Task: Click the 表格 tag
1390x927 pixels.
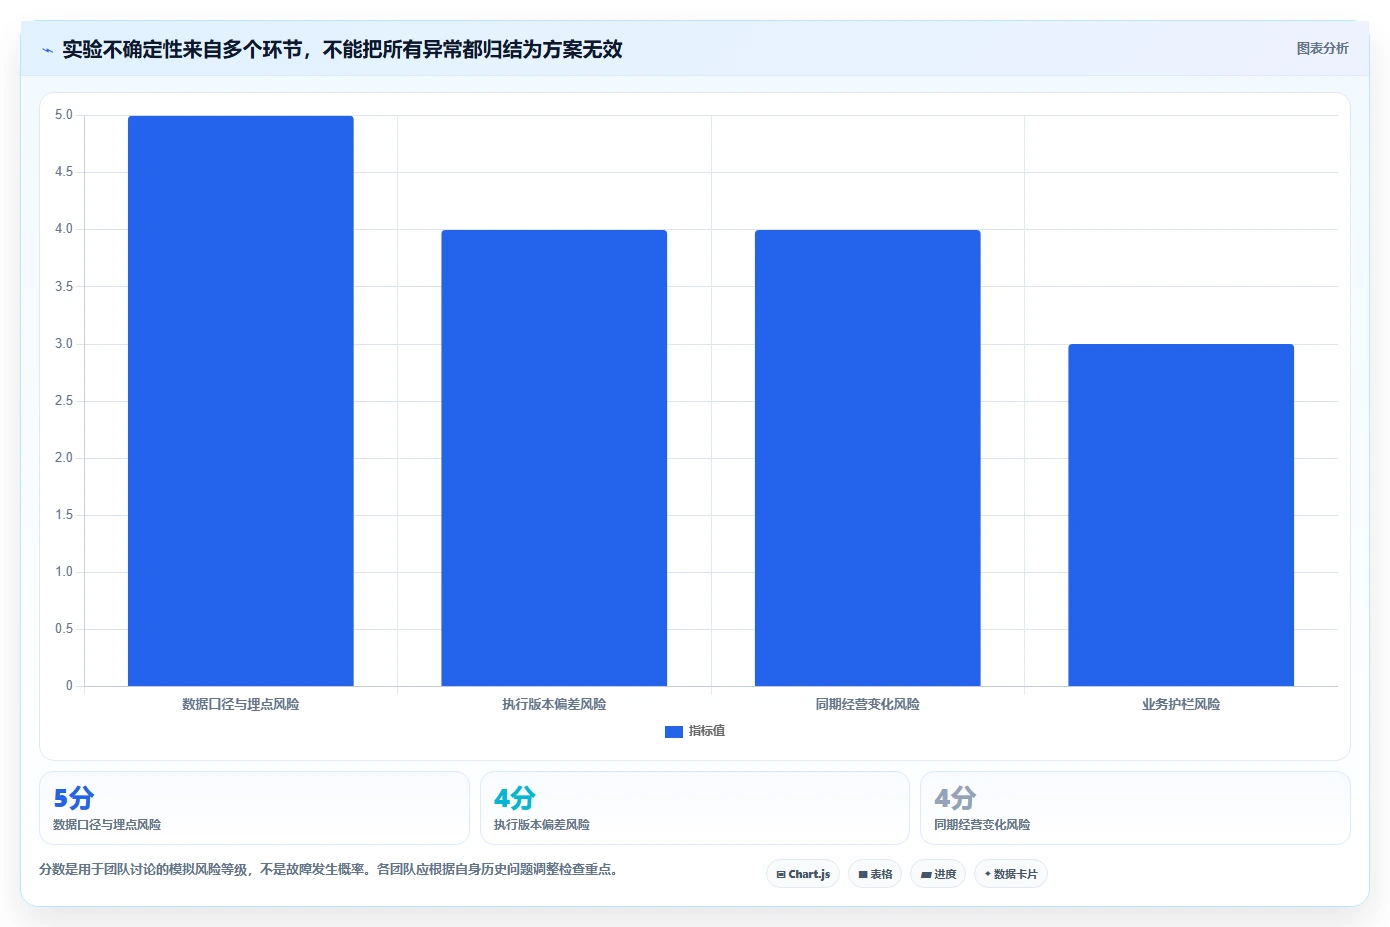Action: click(x=875, y=874)
